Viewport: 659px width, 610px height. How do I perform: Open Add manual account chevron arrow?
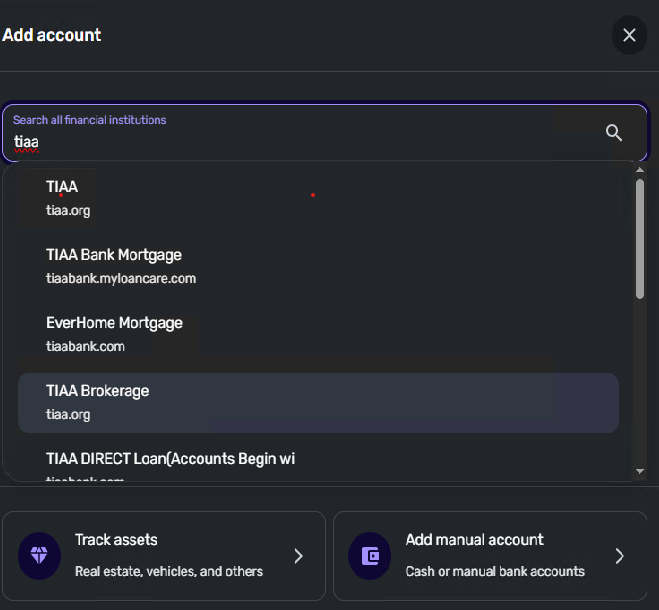click(x=619, y=556)
